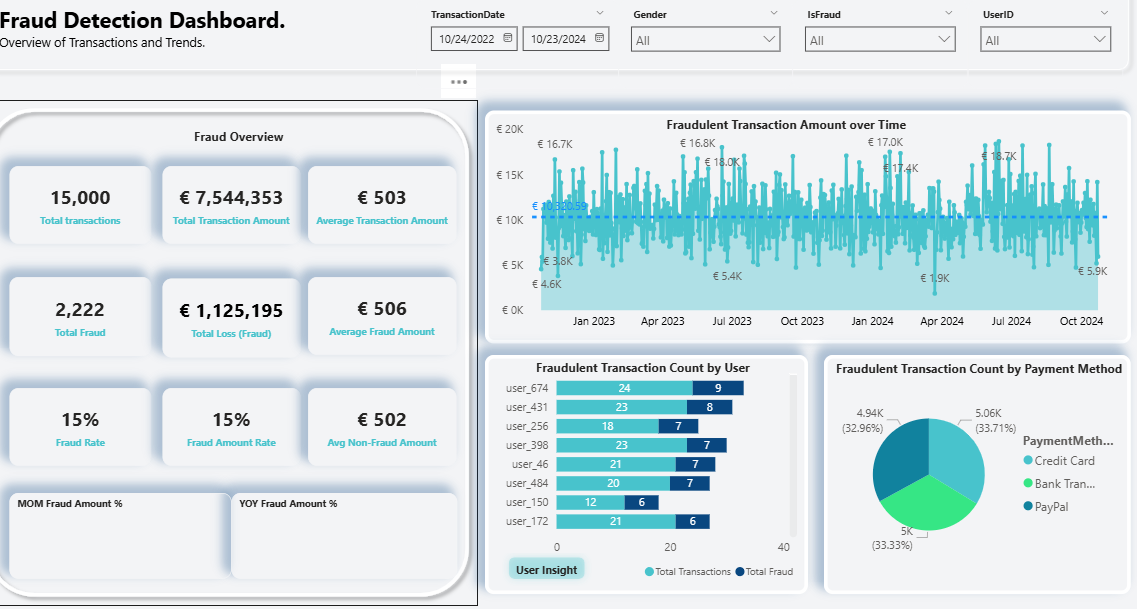Click the user_46 row label
This screenshot has height=609, width=1137.
tap(530, 464)
